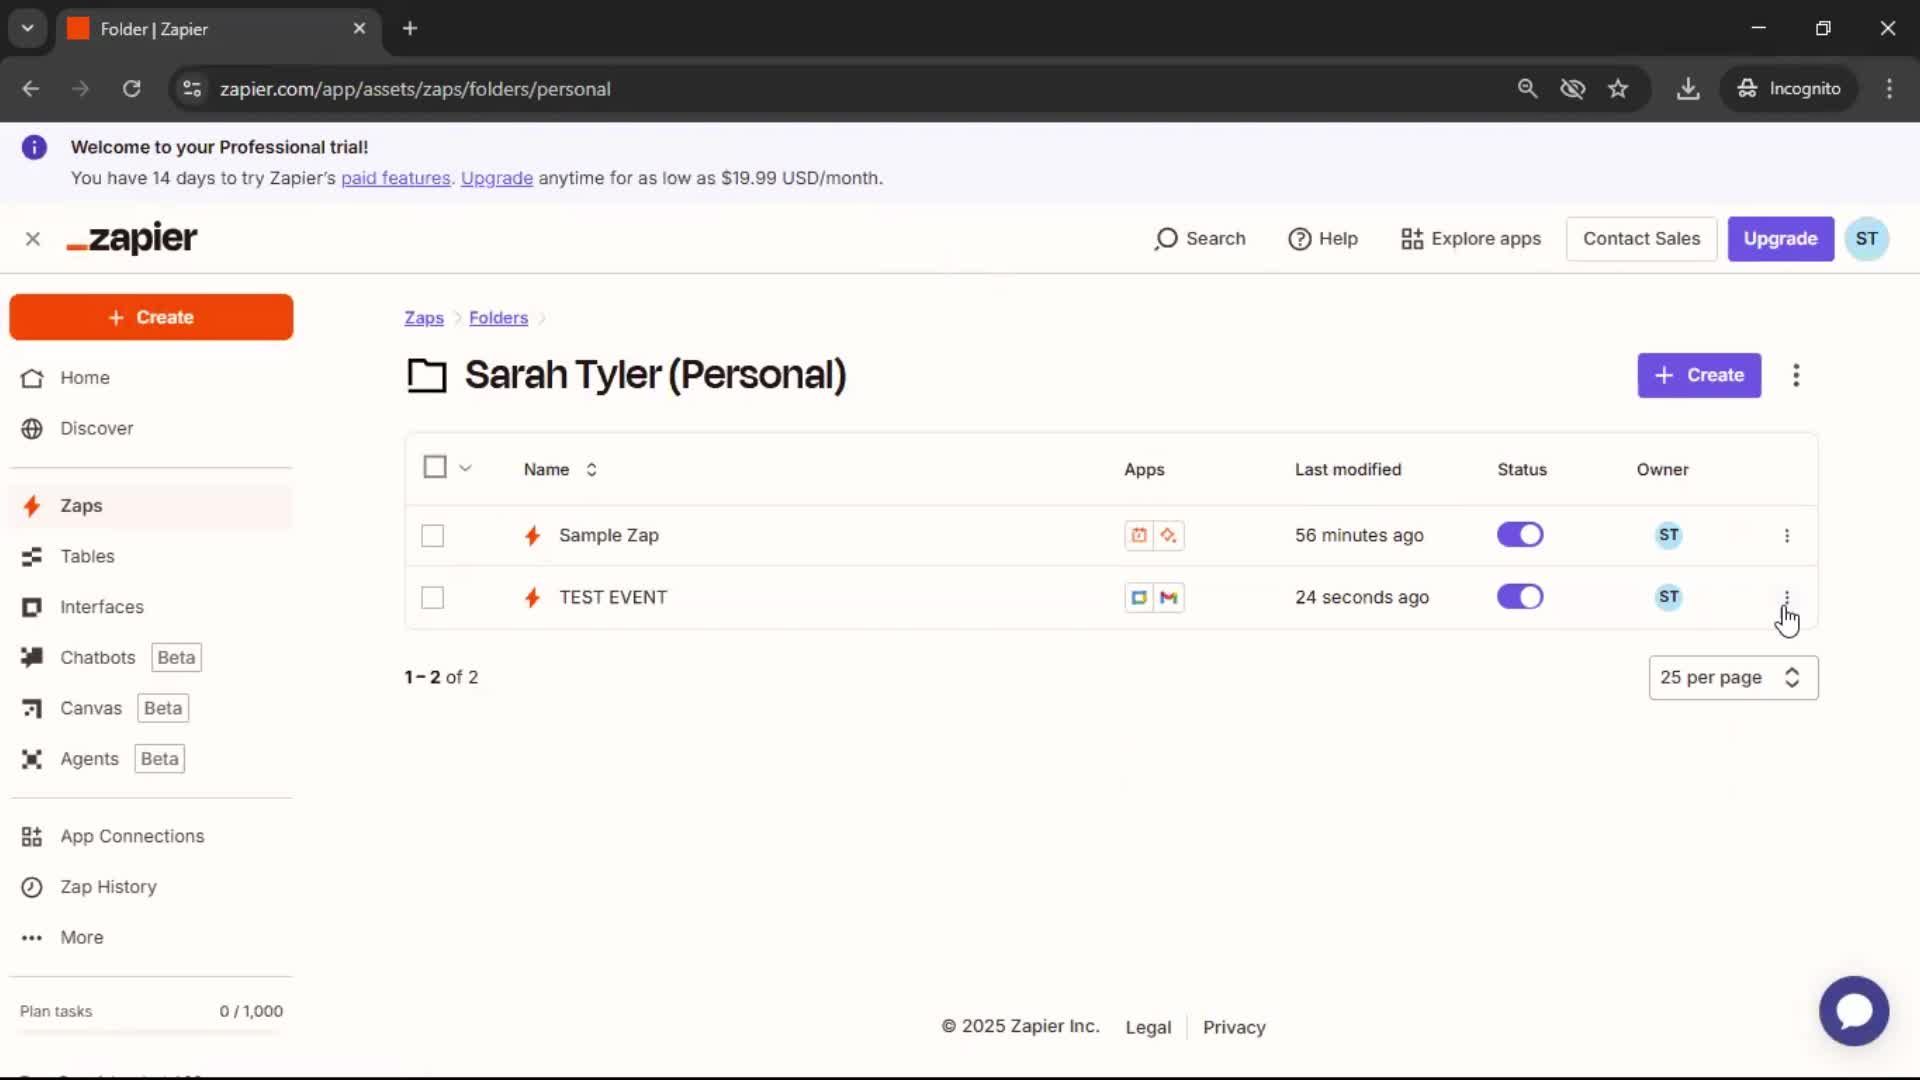Open Tables in the sidebar
This screenshot has height=1080, width=1920.
pos(151,556)
